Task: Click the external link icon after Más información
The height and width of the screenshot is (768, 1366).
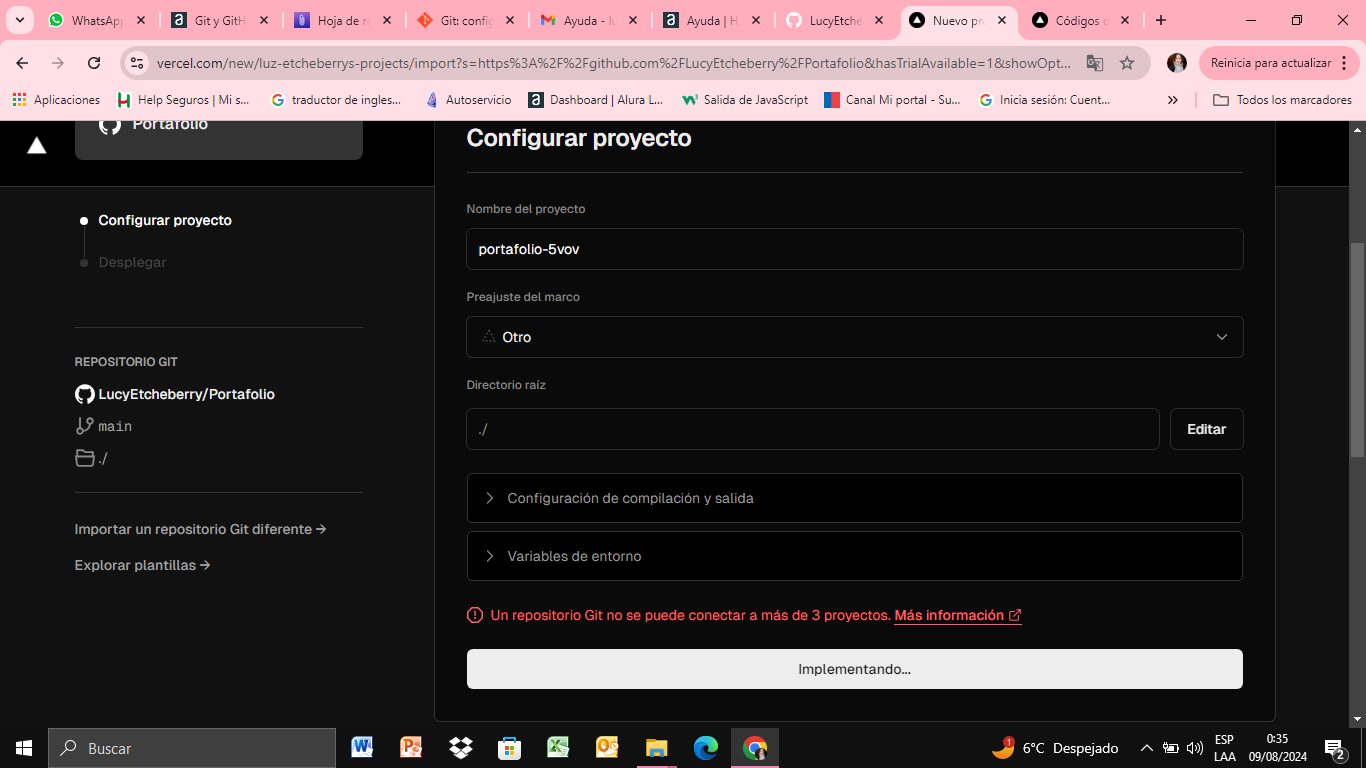Action: [1015, 616]
